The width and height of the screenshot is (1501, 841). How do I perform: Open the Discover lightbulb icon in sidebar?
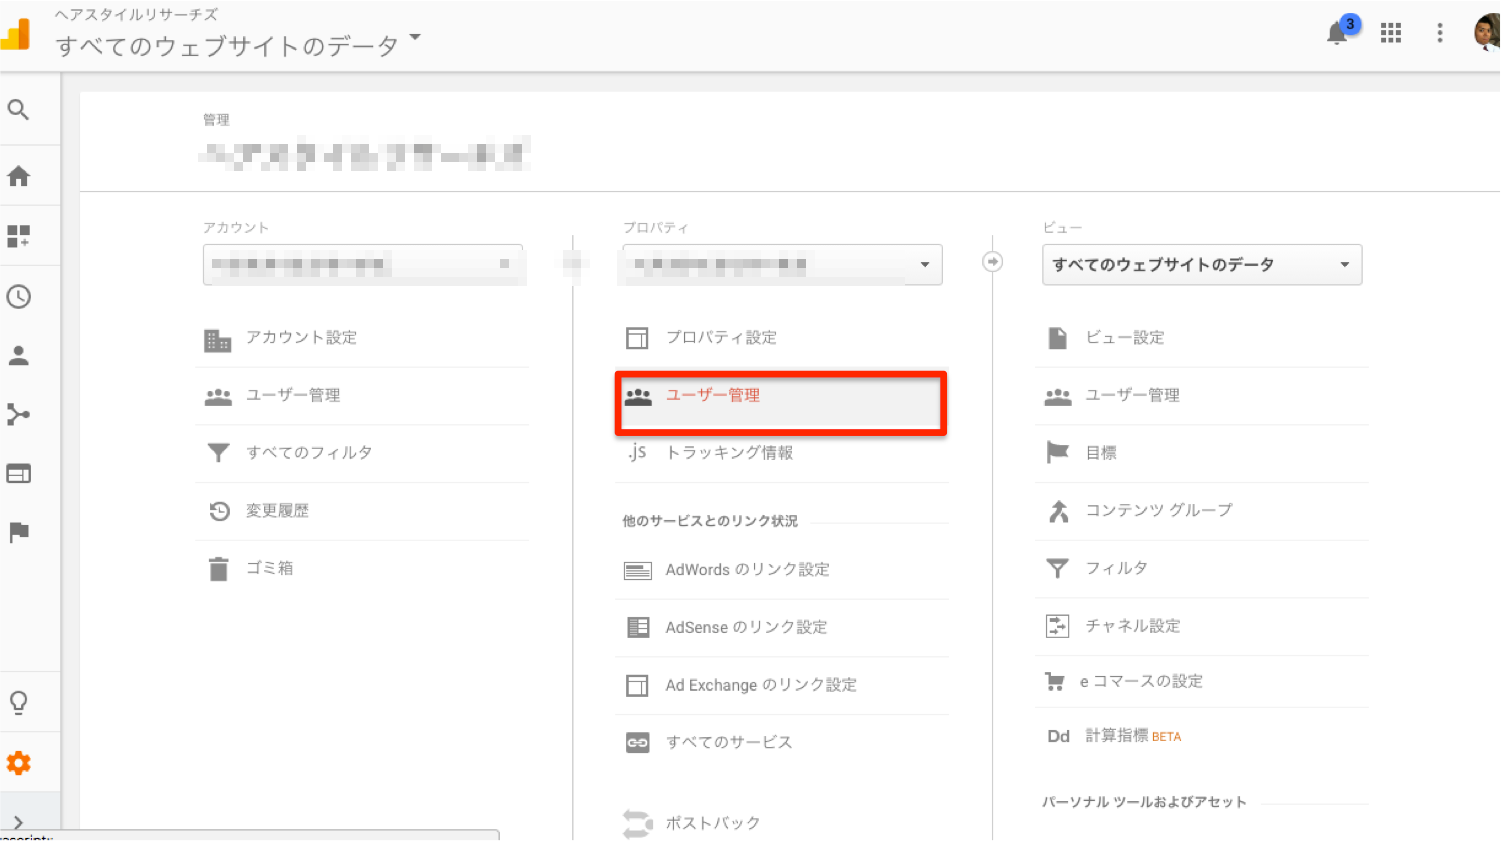[18, 702]
